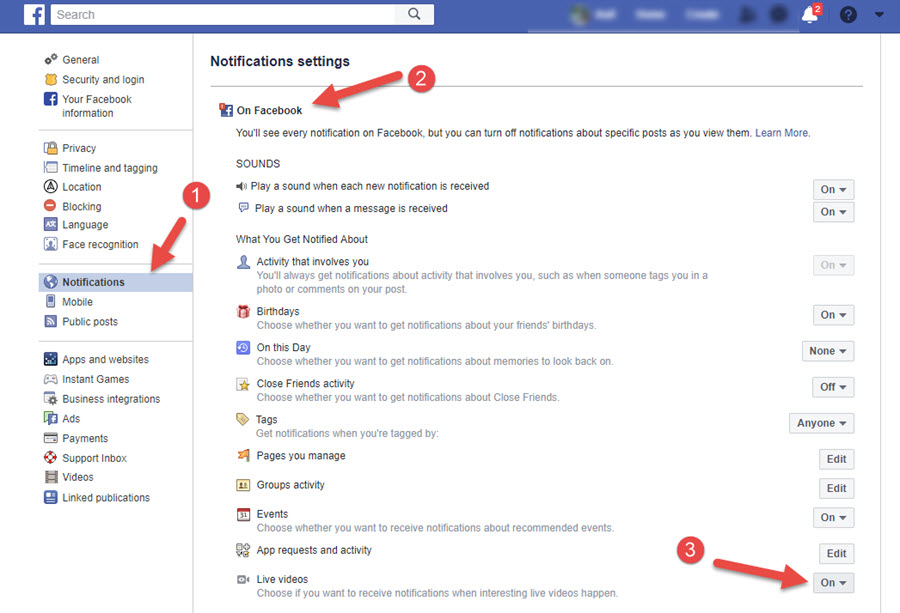Click the General gears icon in sidebar
Image resolution: width=900 pixels, height=613 pixels.
51,59
